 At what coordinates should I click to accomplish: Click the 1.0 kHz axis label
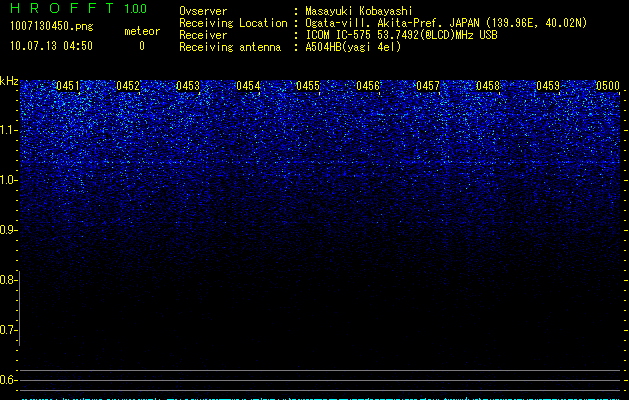click(8, 180)
